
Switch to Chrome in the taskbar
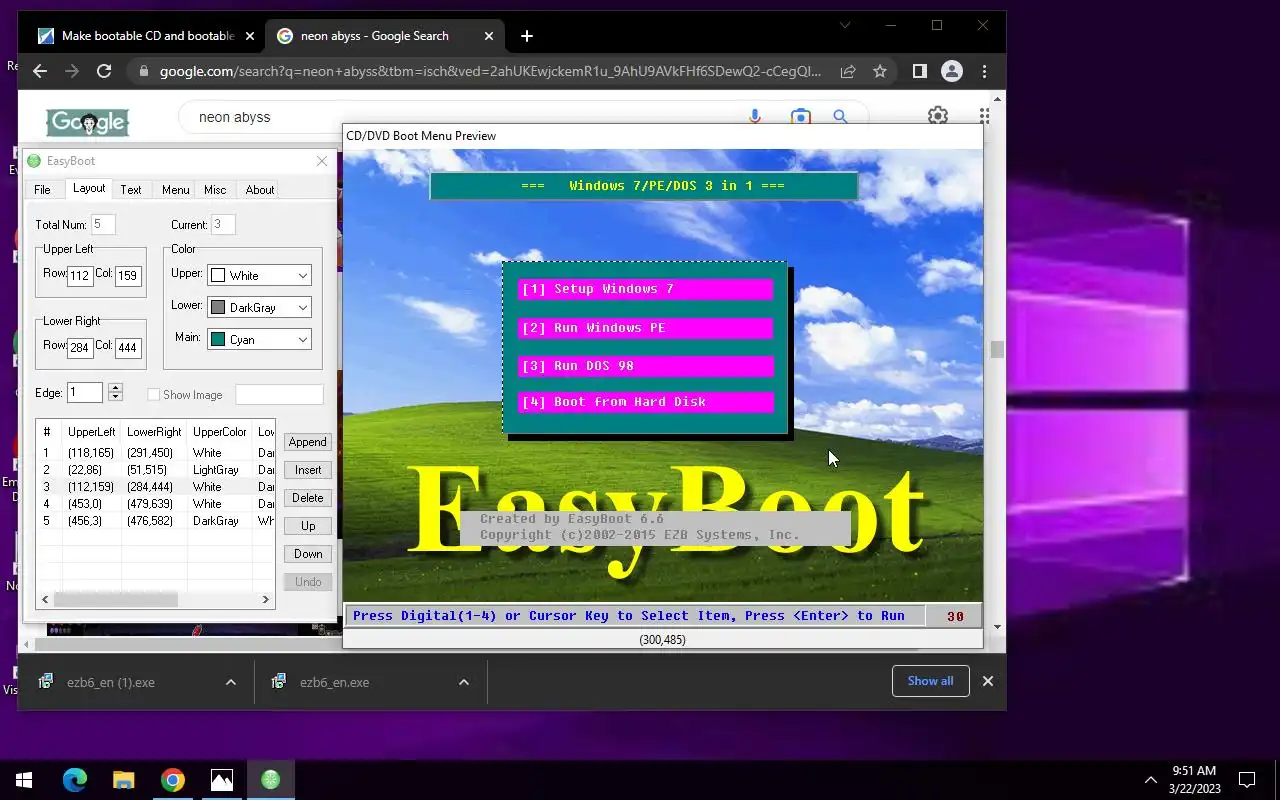pos(172,780)
